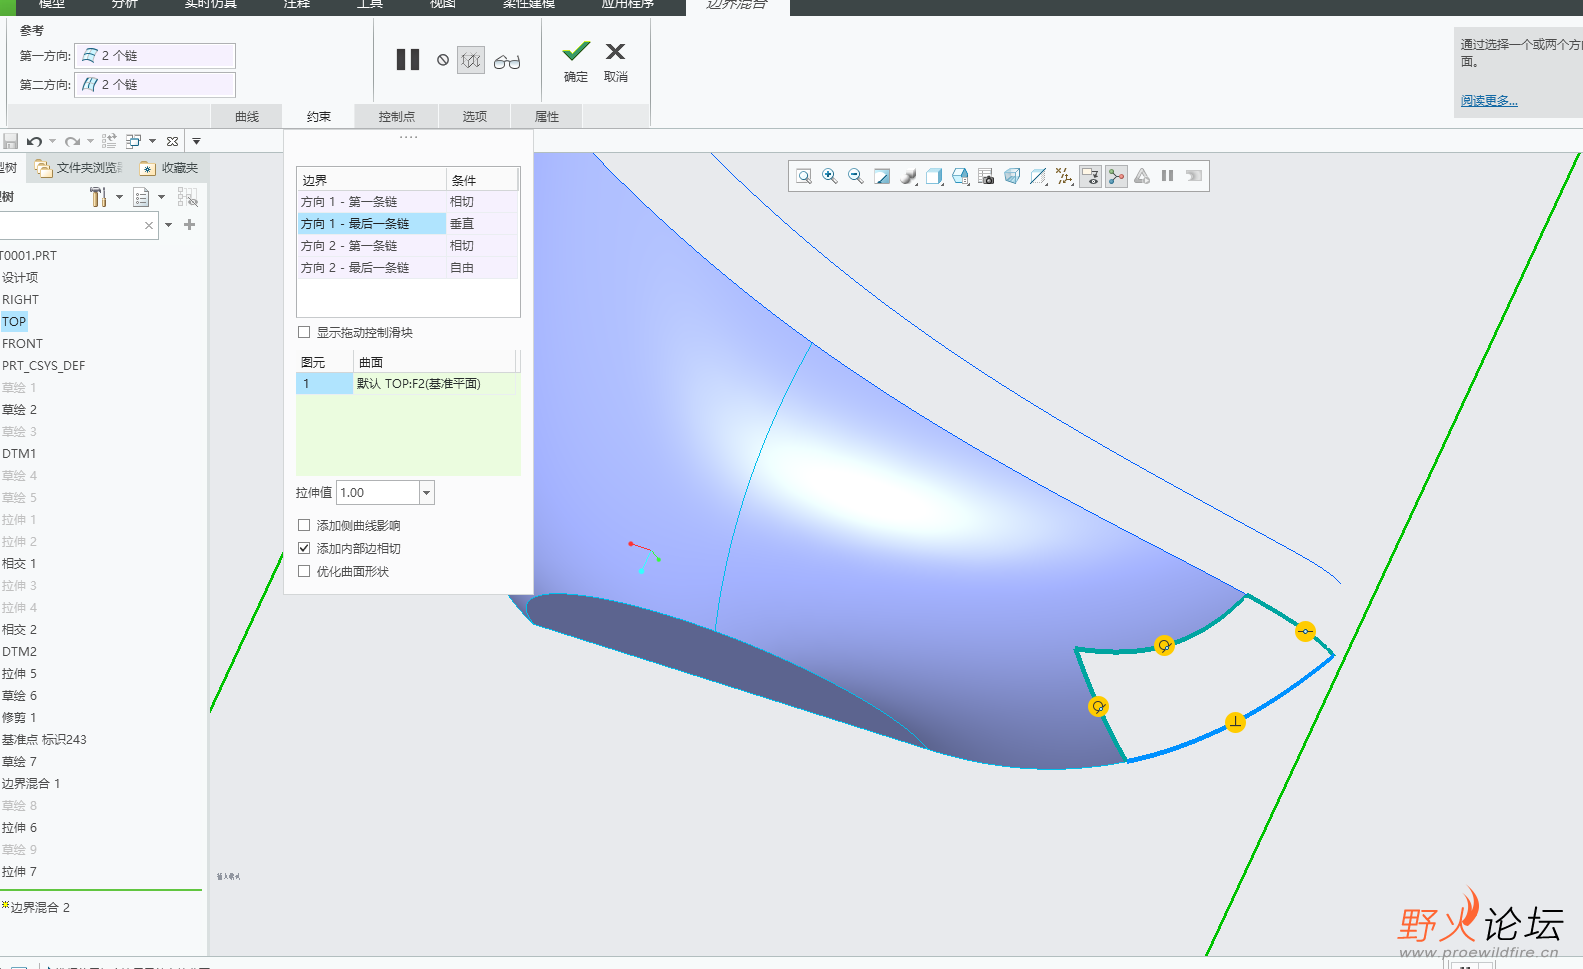Viewport: 1583px width, 969px height.
Task: Open the display style cube icon
Action: click(x=934, y=176)
